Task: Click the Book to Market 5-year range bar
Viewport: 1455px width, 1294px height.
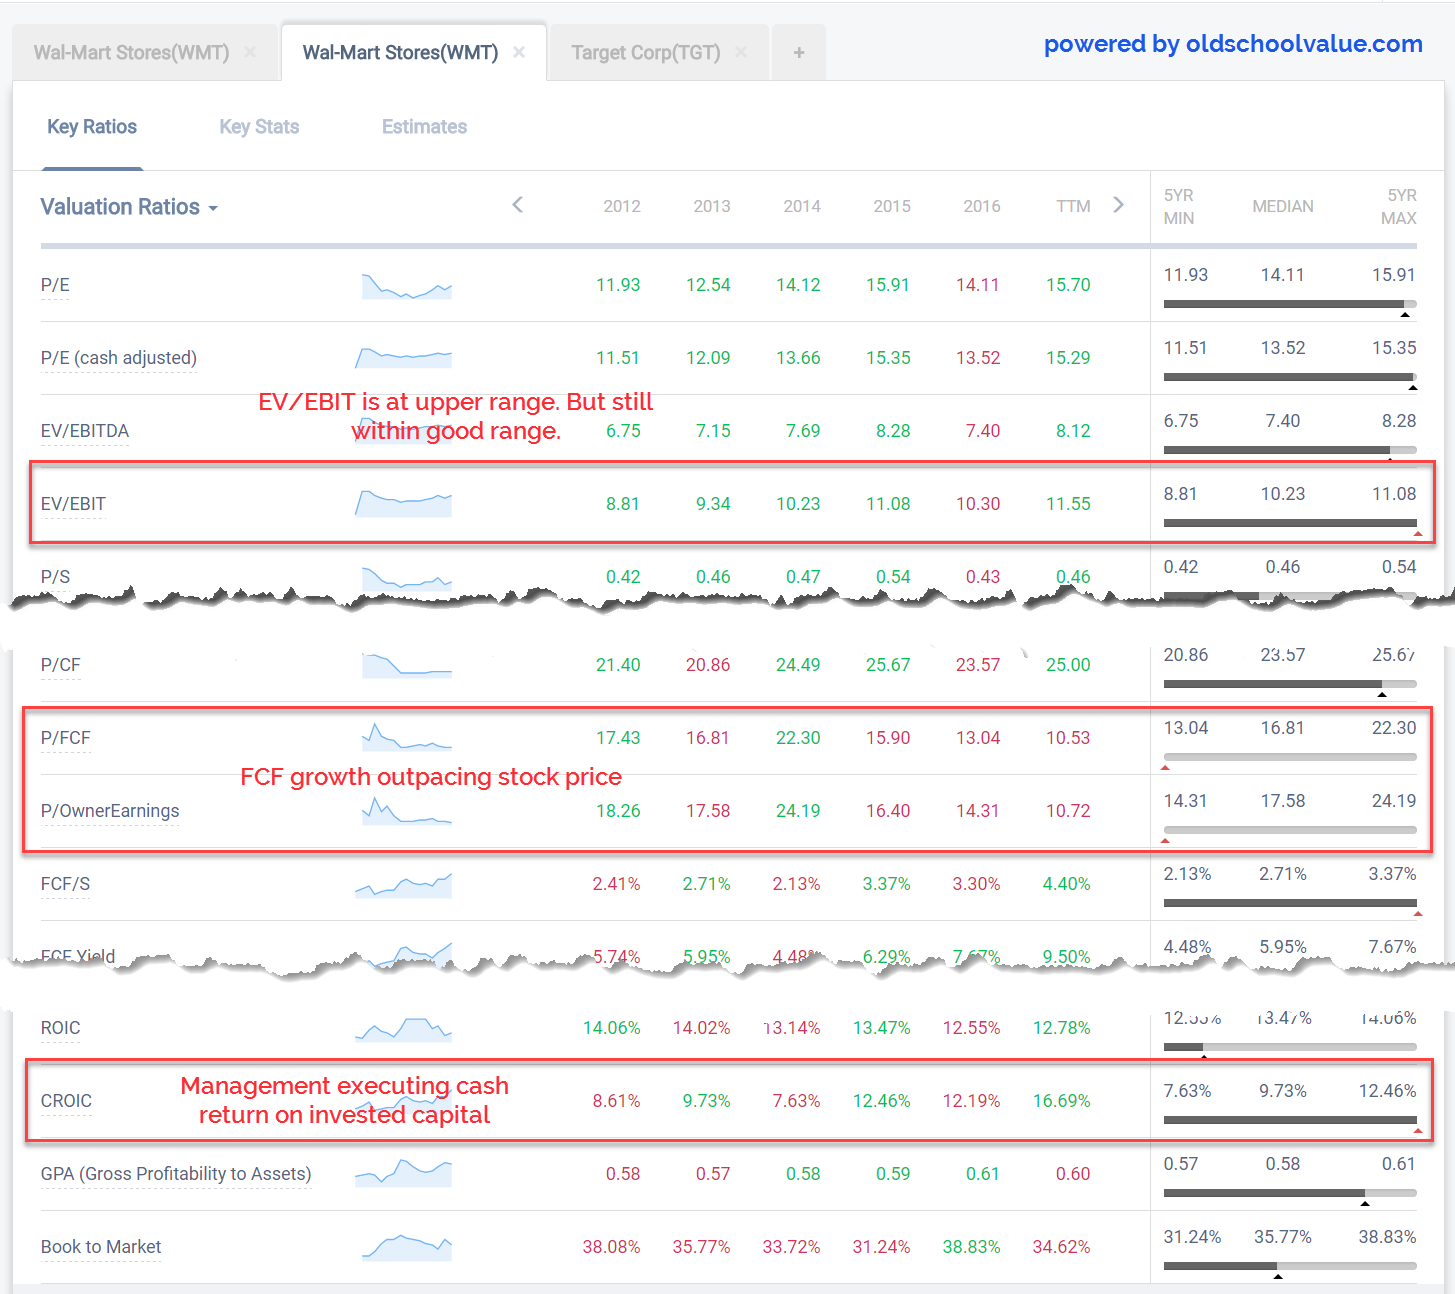Action: [x=1290, y=1266]
